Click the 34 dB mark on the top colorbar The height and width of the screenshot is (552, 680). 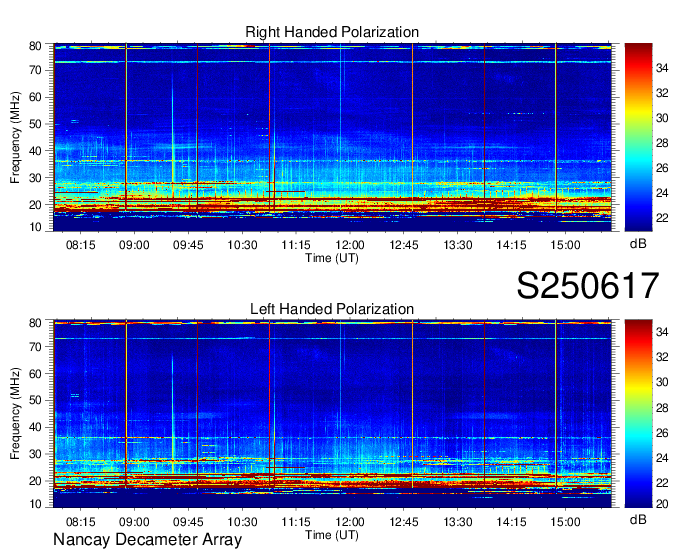click(662, 68)
